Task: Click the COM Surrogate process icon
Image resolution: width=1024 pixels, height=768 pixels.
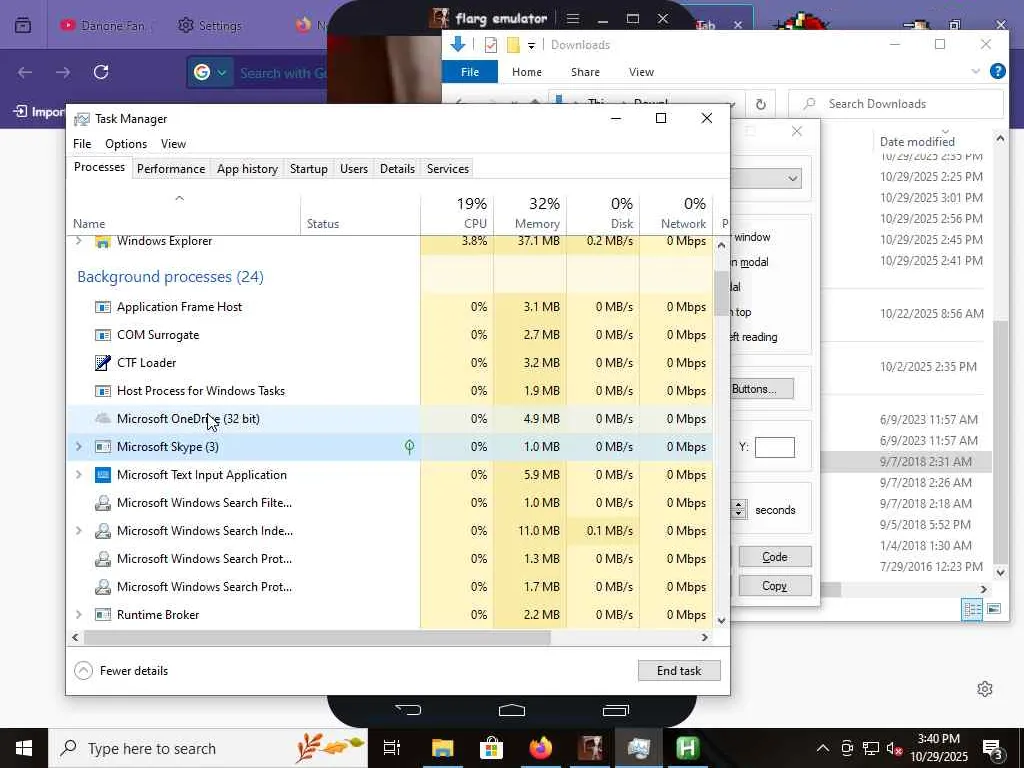Action: 103,335
